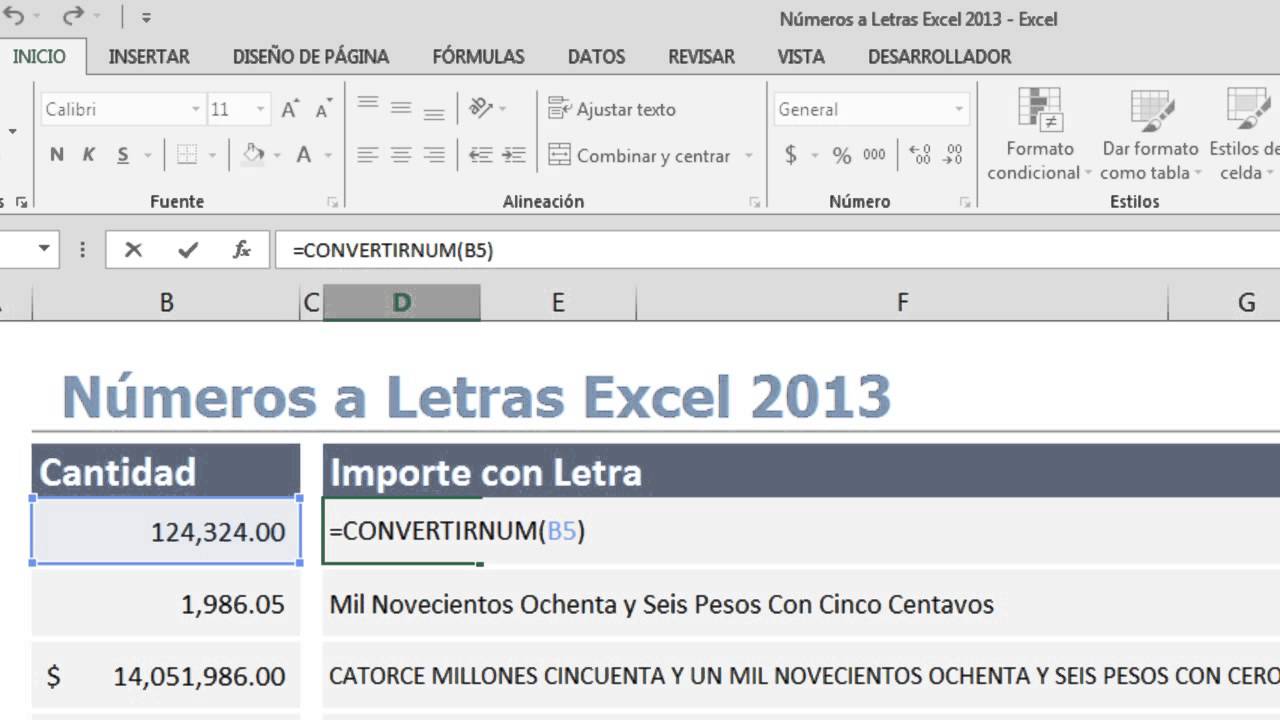
Task: Increase decimal places
Action: click(x=920, y=155)
